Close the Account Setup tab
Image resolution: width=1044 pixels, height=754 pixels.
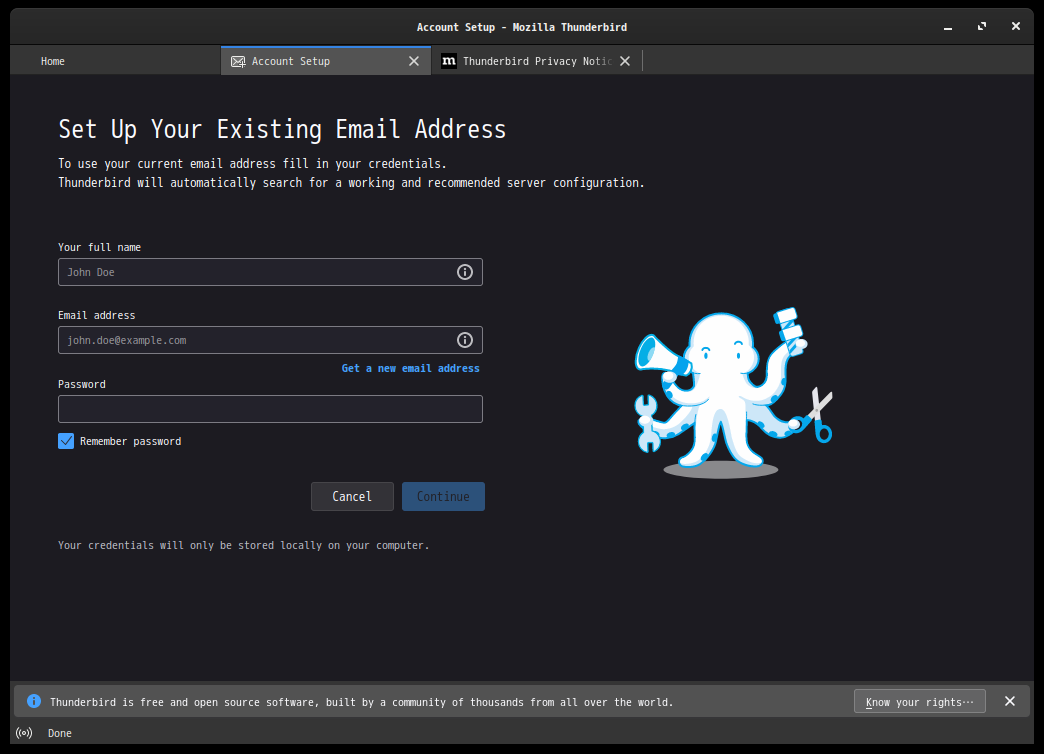click(x=414, y=61)
